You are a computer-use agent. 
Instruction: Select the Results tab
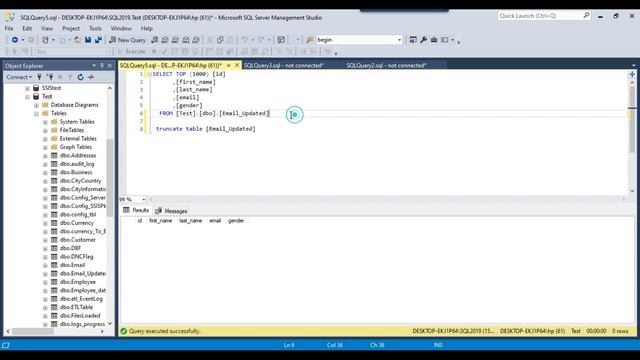coord(136,210)
